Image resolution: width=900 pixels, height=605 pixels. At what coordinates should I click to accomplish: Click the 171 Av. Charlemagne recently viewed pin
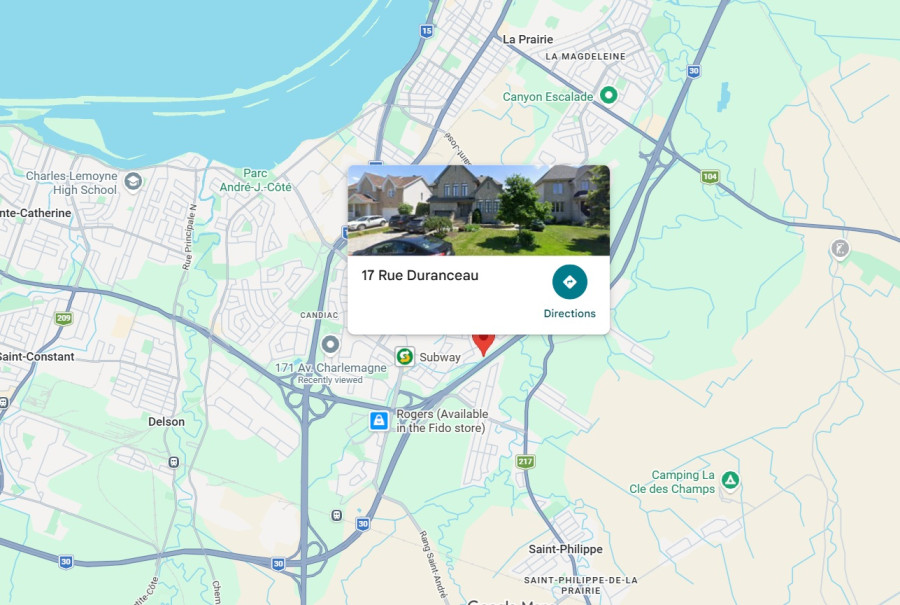pyautogui.click(x=331, y=346)
